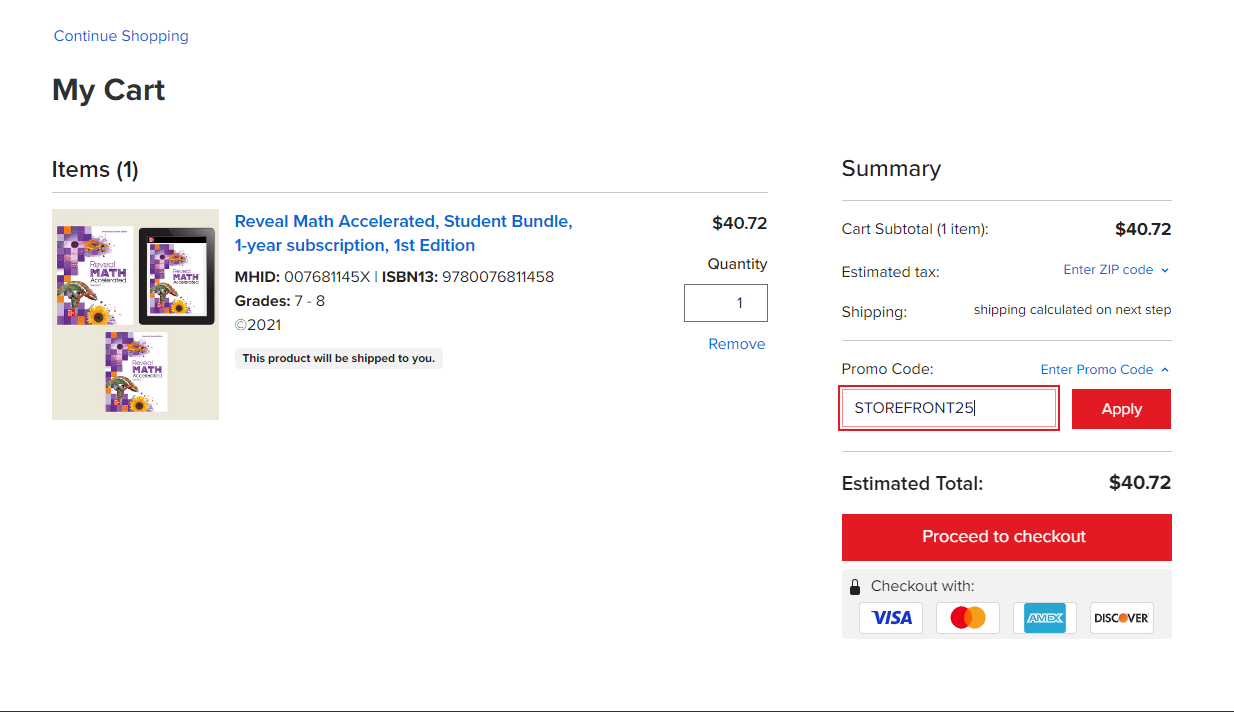Click the padlock icon beside Checkout with
Screen dimensions: 1234x714
click(x=855, y=587)
